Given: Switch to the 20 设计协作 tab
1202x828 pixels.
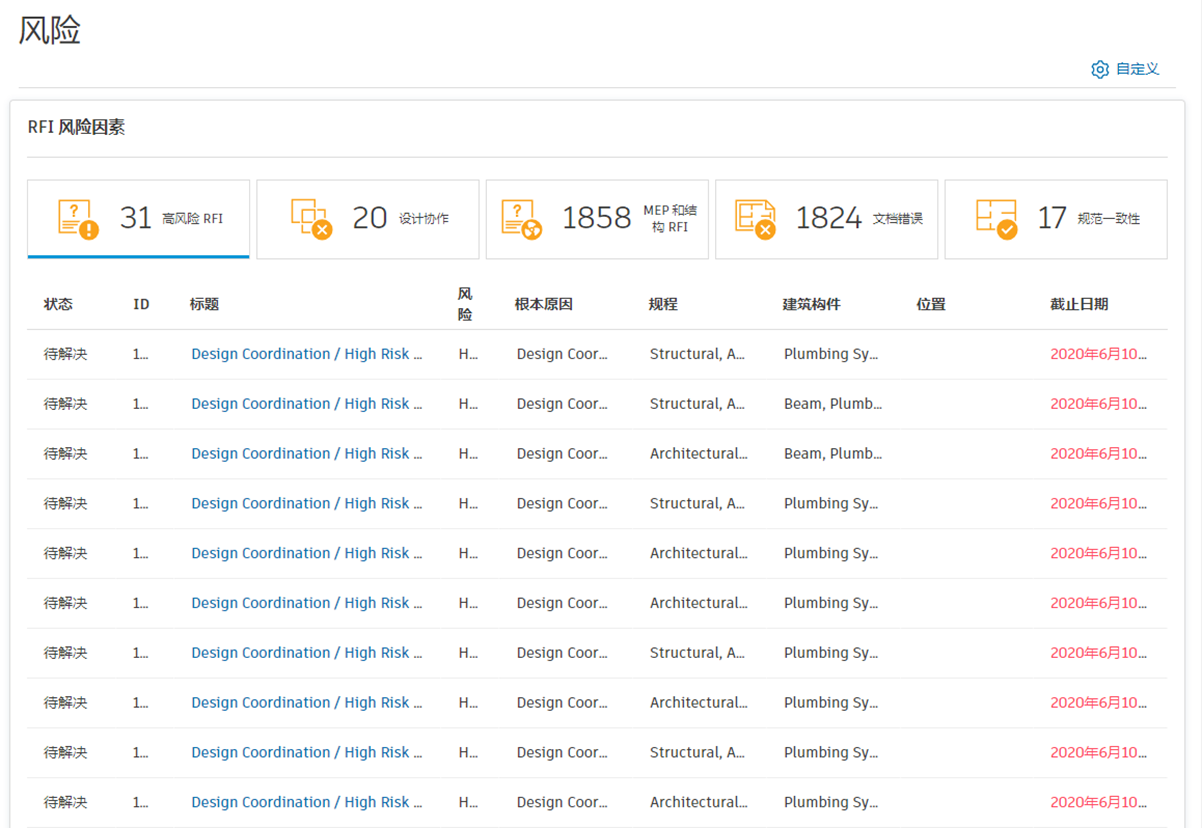Looking at the screenshot, I should click(x=368, y=219).
